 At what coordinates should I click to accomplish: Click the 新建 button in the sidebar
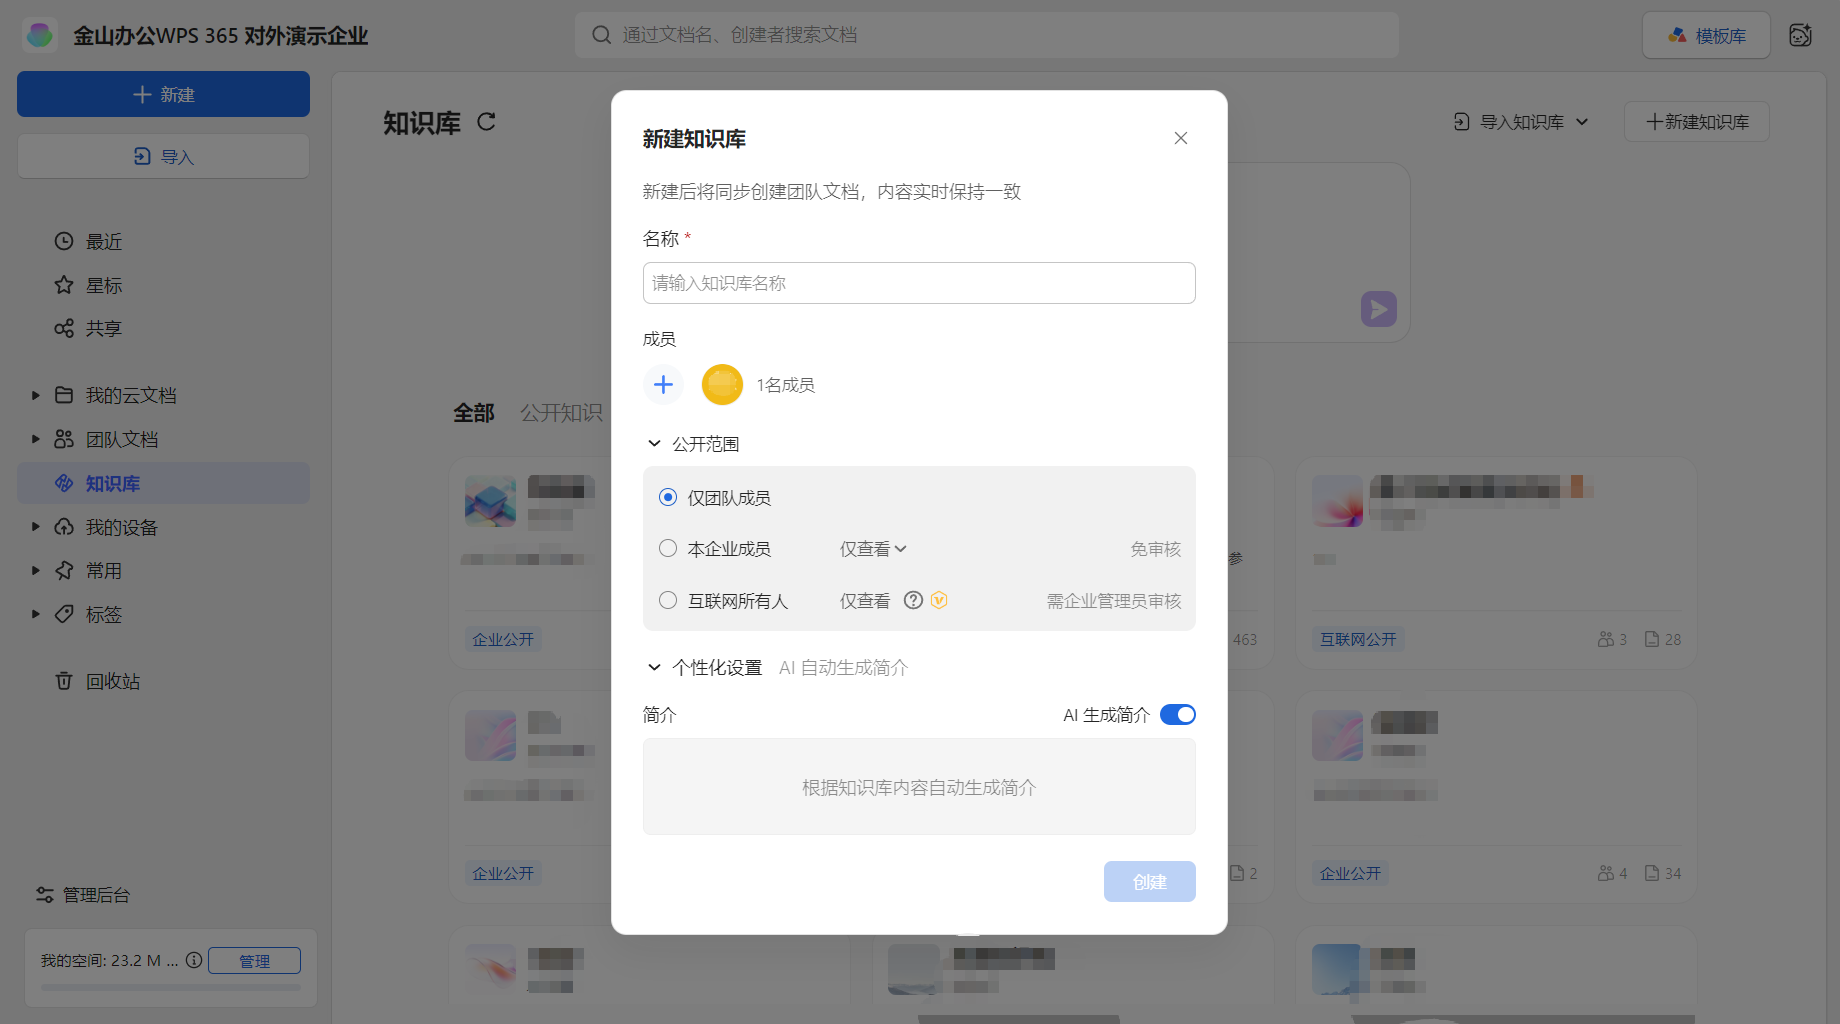[x=163, y=94]
